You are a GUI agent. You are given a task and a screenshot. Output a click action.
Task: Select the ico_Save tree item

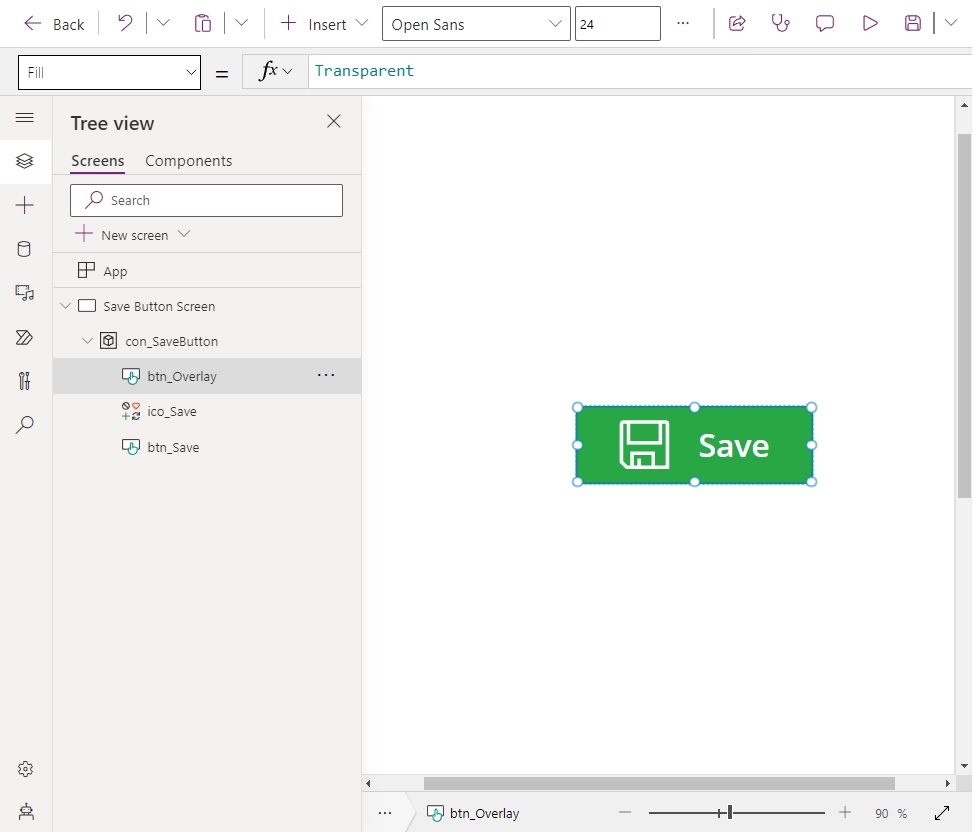click(172, 411)
